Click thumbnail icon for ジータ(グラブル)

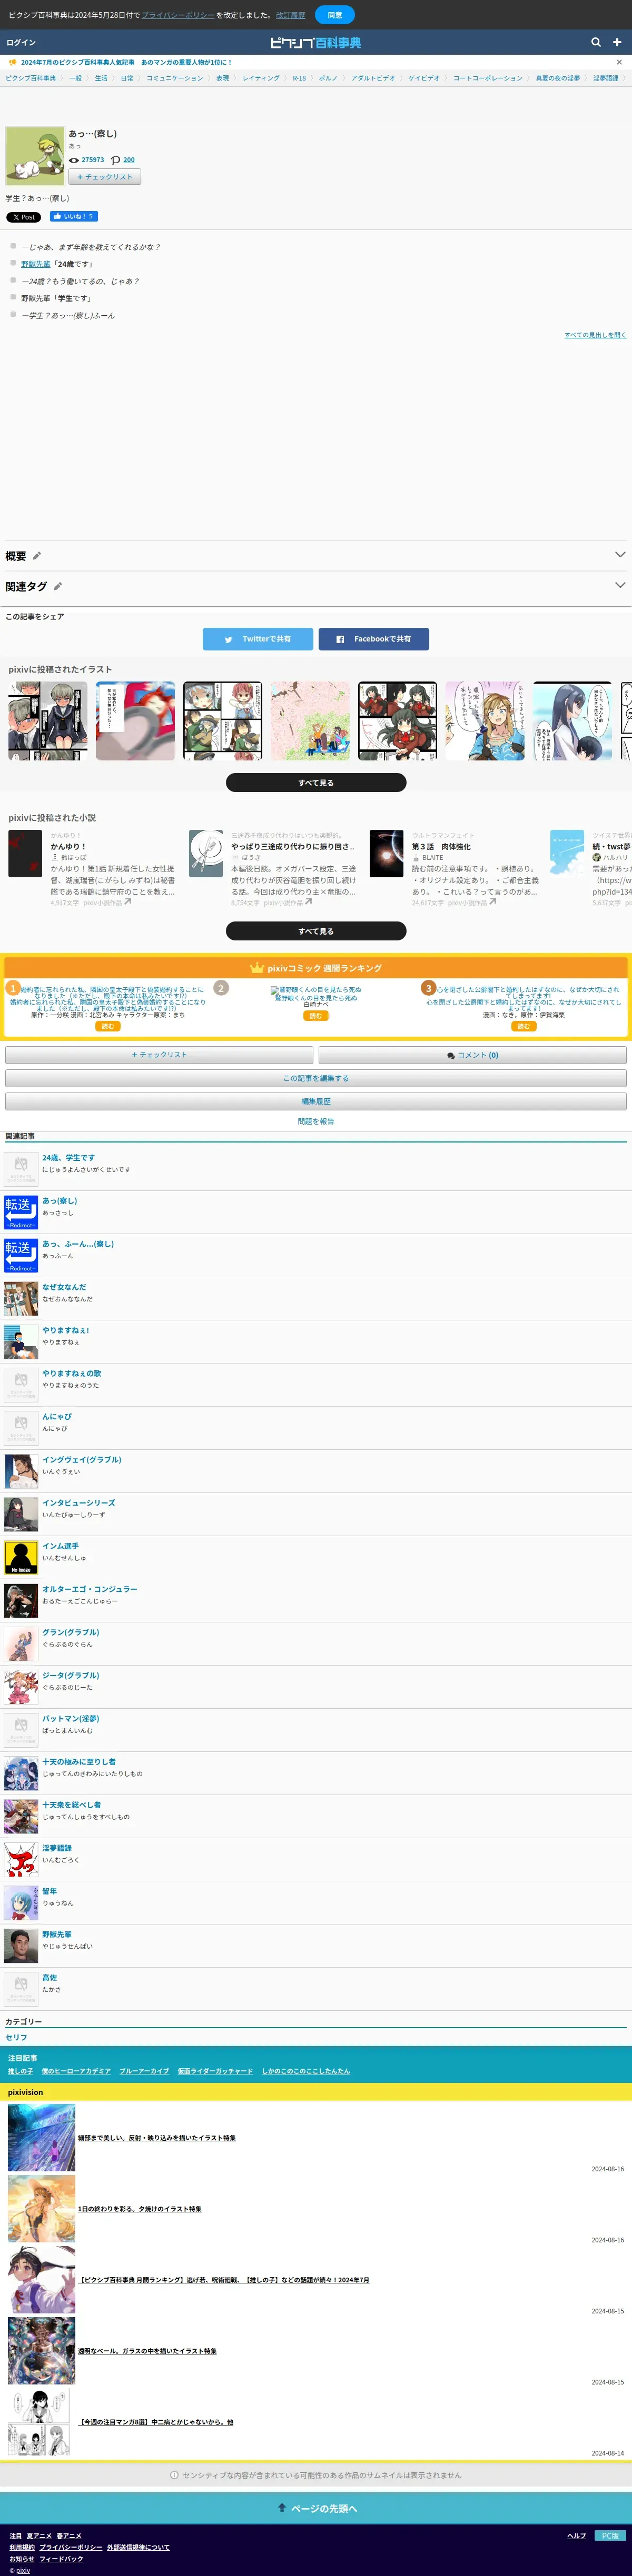(21, 1687)
